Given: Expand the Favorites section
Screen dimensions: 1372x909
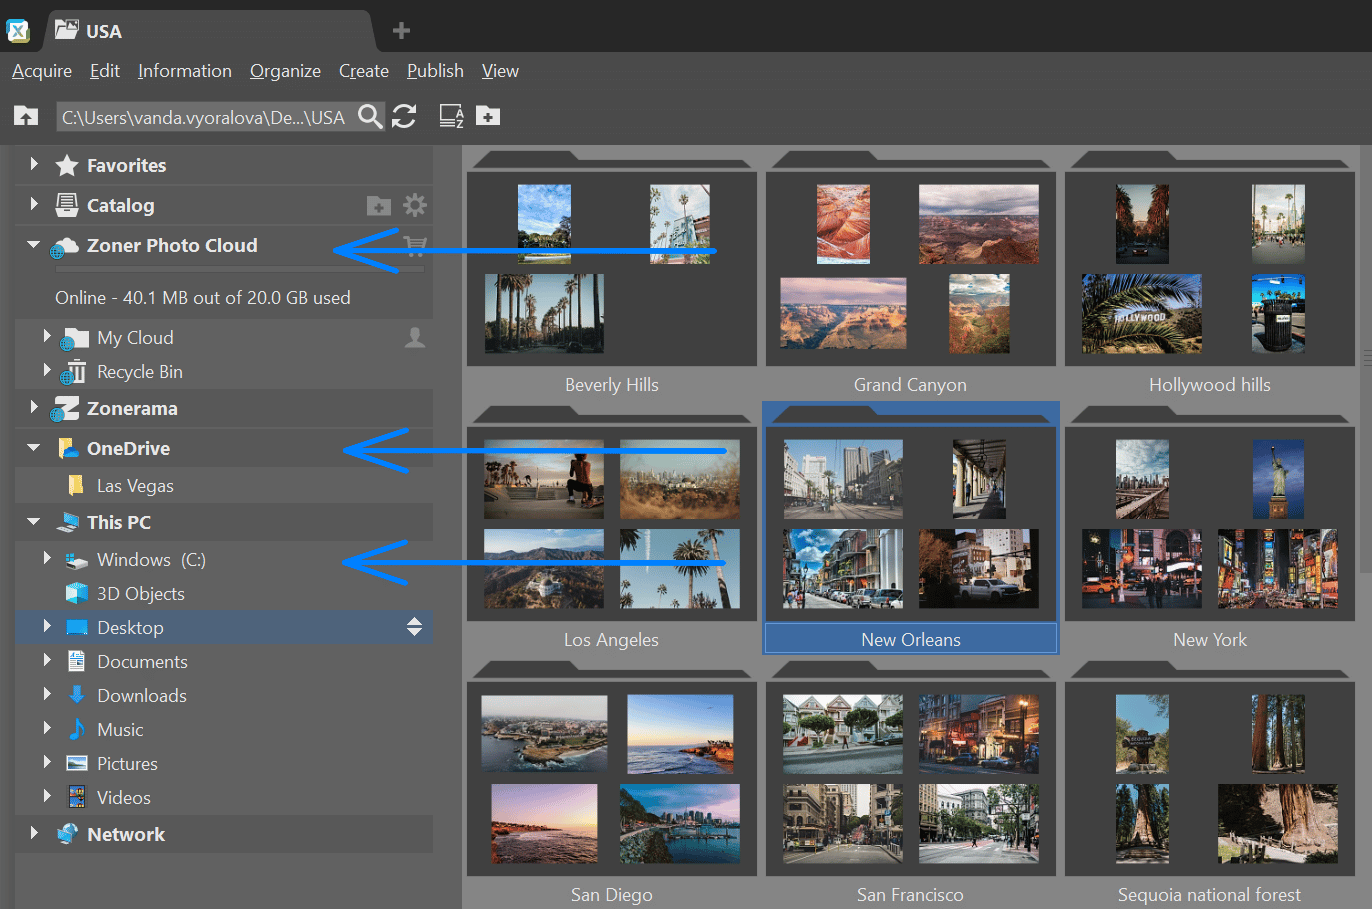Looking at the screenshot, I should (x=34, y=164).
